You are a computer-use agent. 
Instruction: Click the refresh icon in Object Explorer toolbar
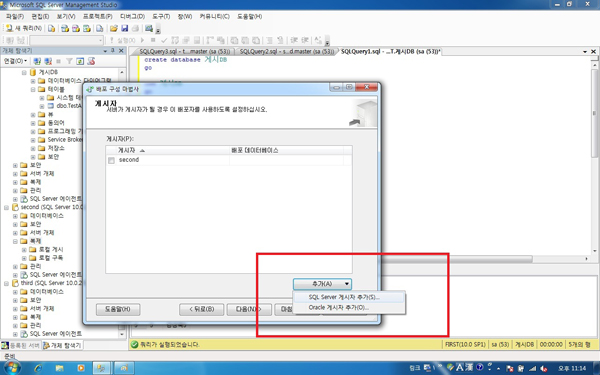pos(80,61)
